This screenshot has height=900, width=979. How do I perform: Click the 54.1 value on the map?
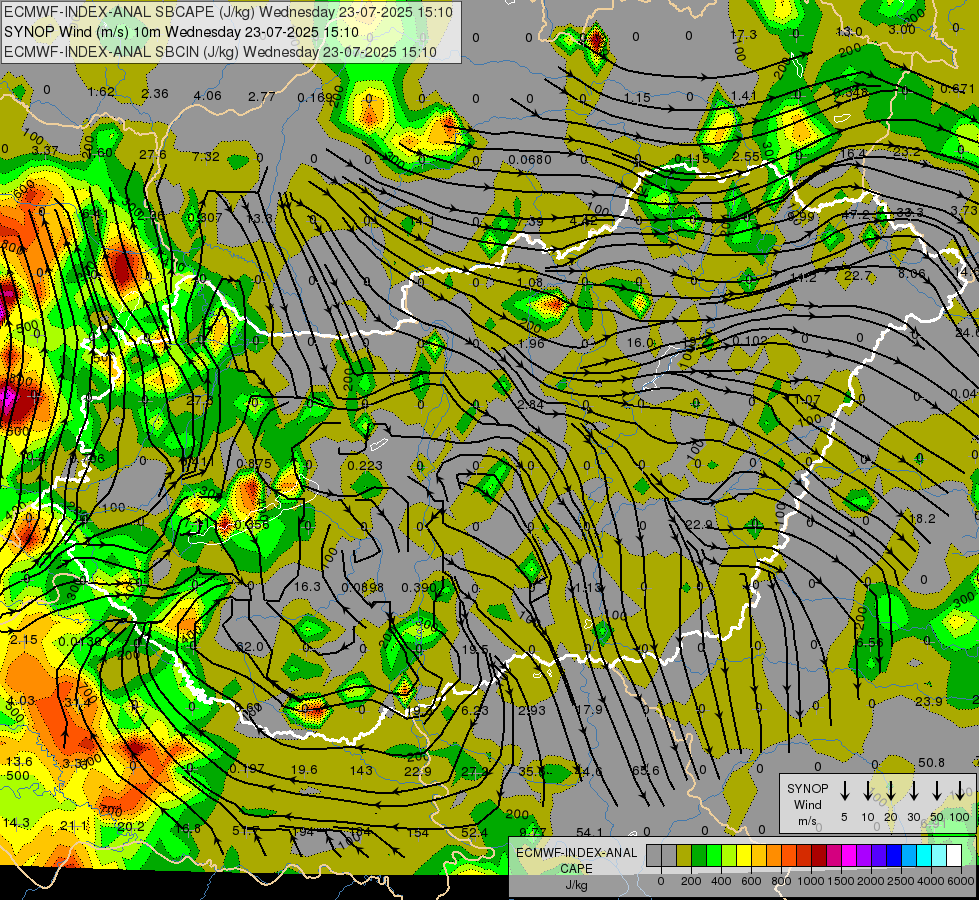click(589, 832)
